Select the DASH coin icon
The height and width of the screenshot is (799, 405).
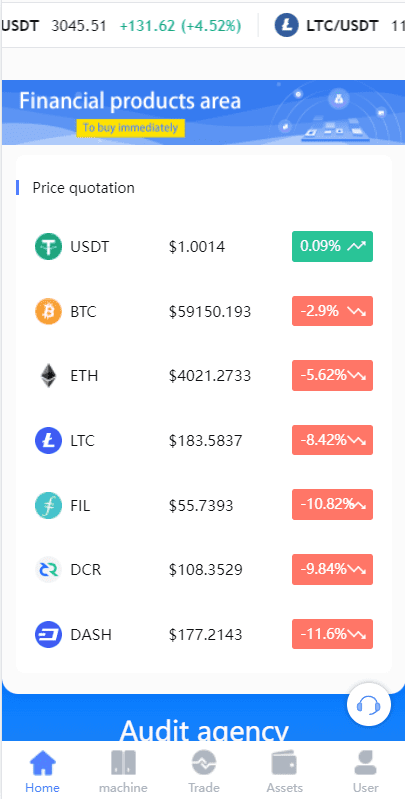[x=48, y=634]
